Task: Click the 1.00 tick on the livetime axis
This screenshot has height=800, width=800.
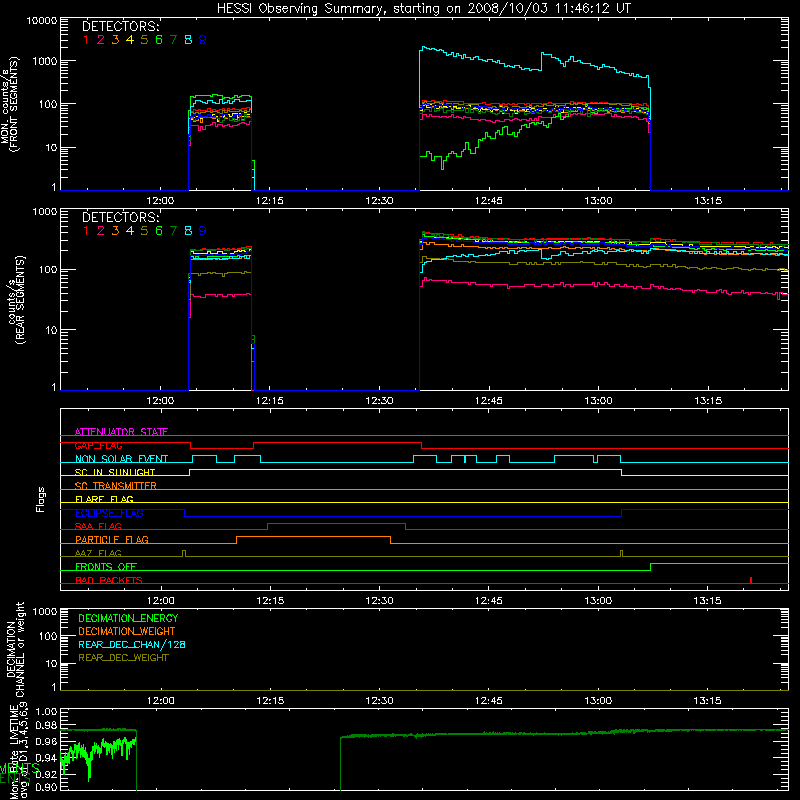Action: click(46, 712)
